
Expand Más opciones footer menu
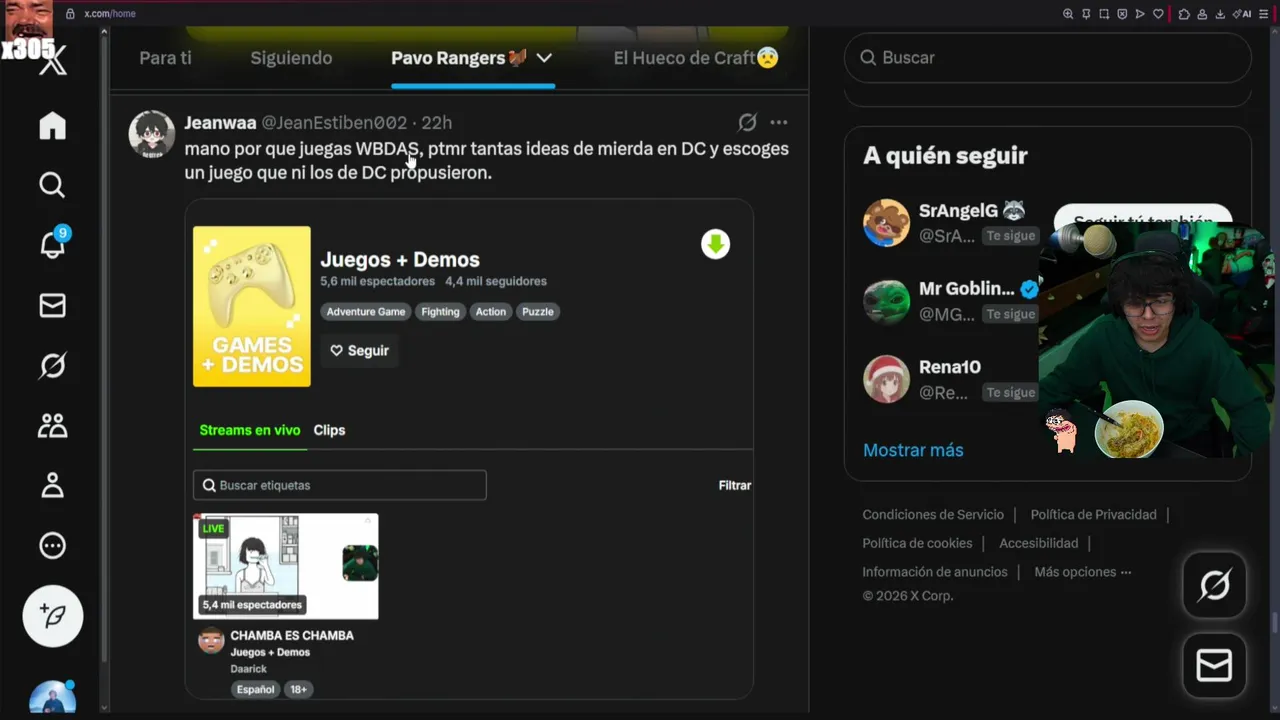pyautogui.click(x=1083, y=572)
